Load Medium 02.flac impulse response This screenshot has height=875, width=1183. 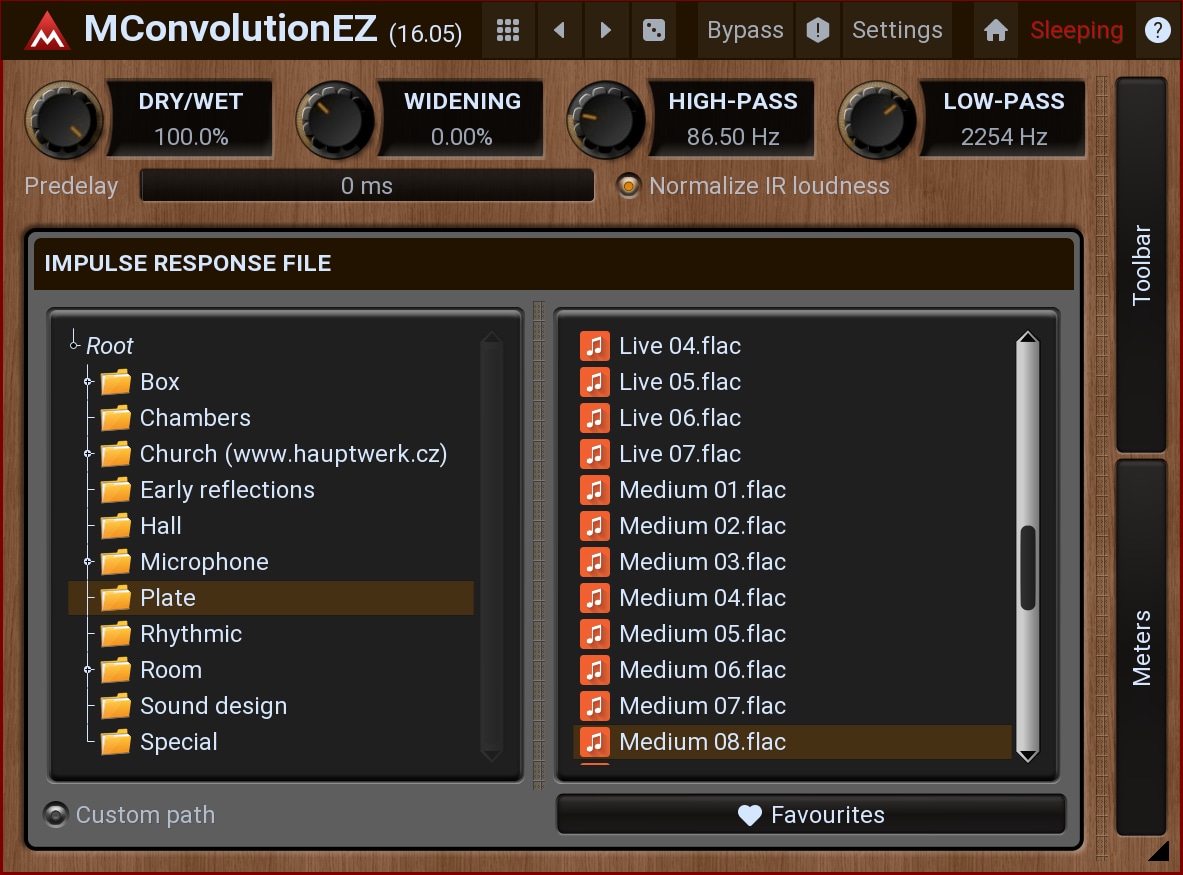tap(792, 526)
